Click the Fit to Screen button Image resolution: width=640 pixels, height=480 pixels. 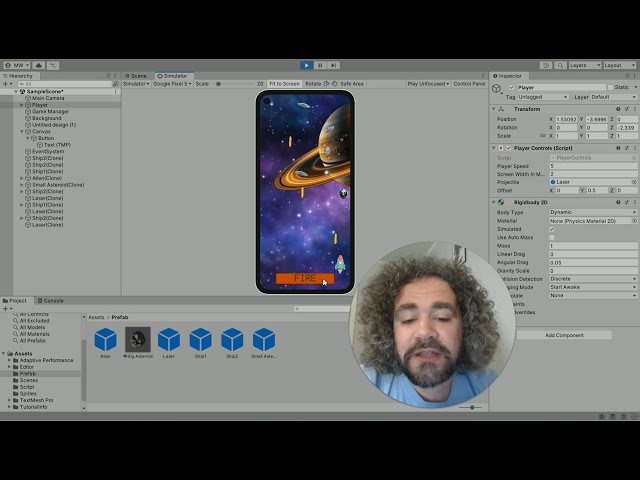(284, 84)
